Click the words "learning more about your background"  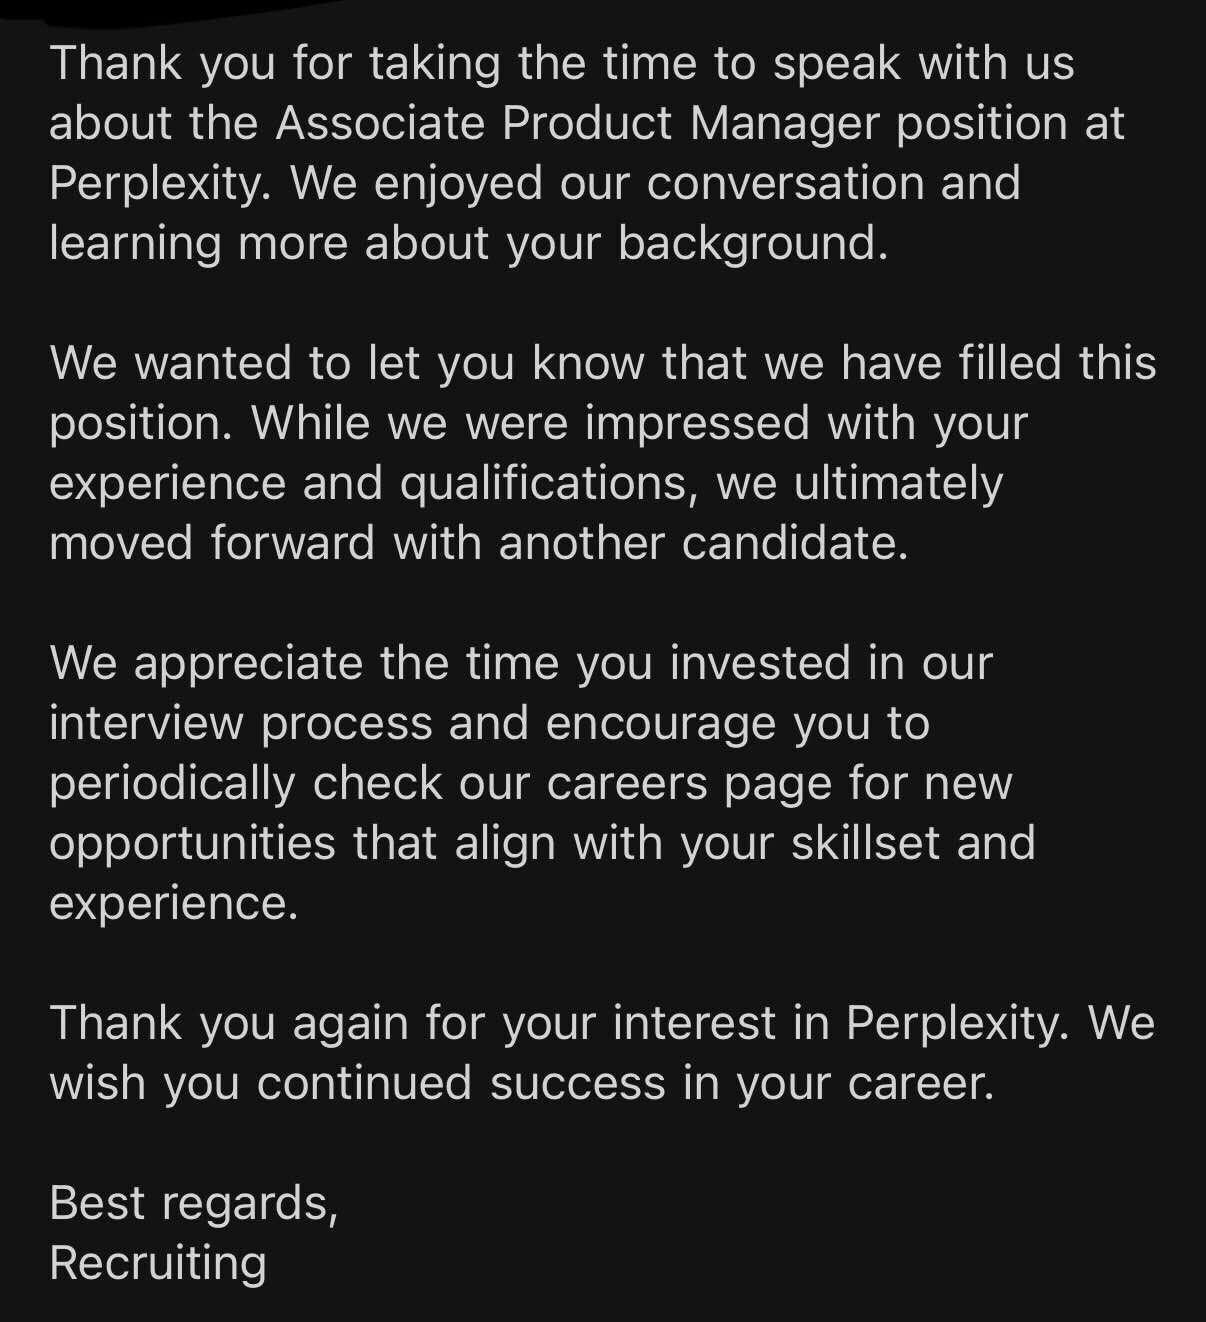(x=466, y=244)
